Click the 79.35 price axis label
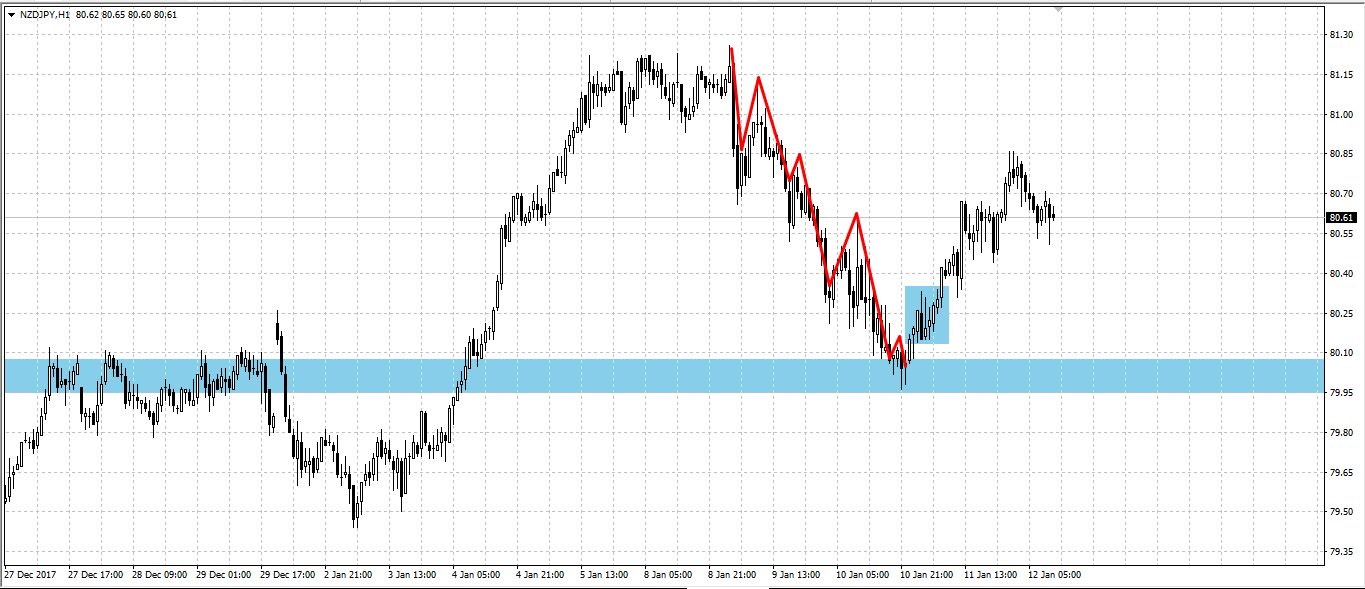 [x=1341, y=552]
